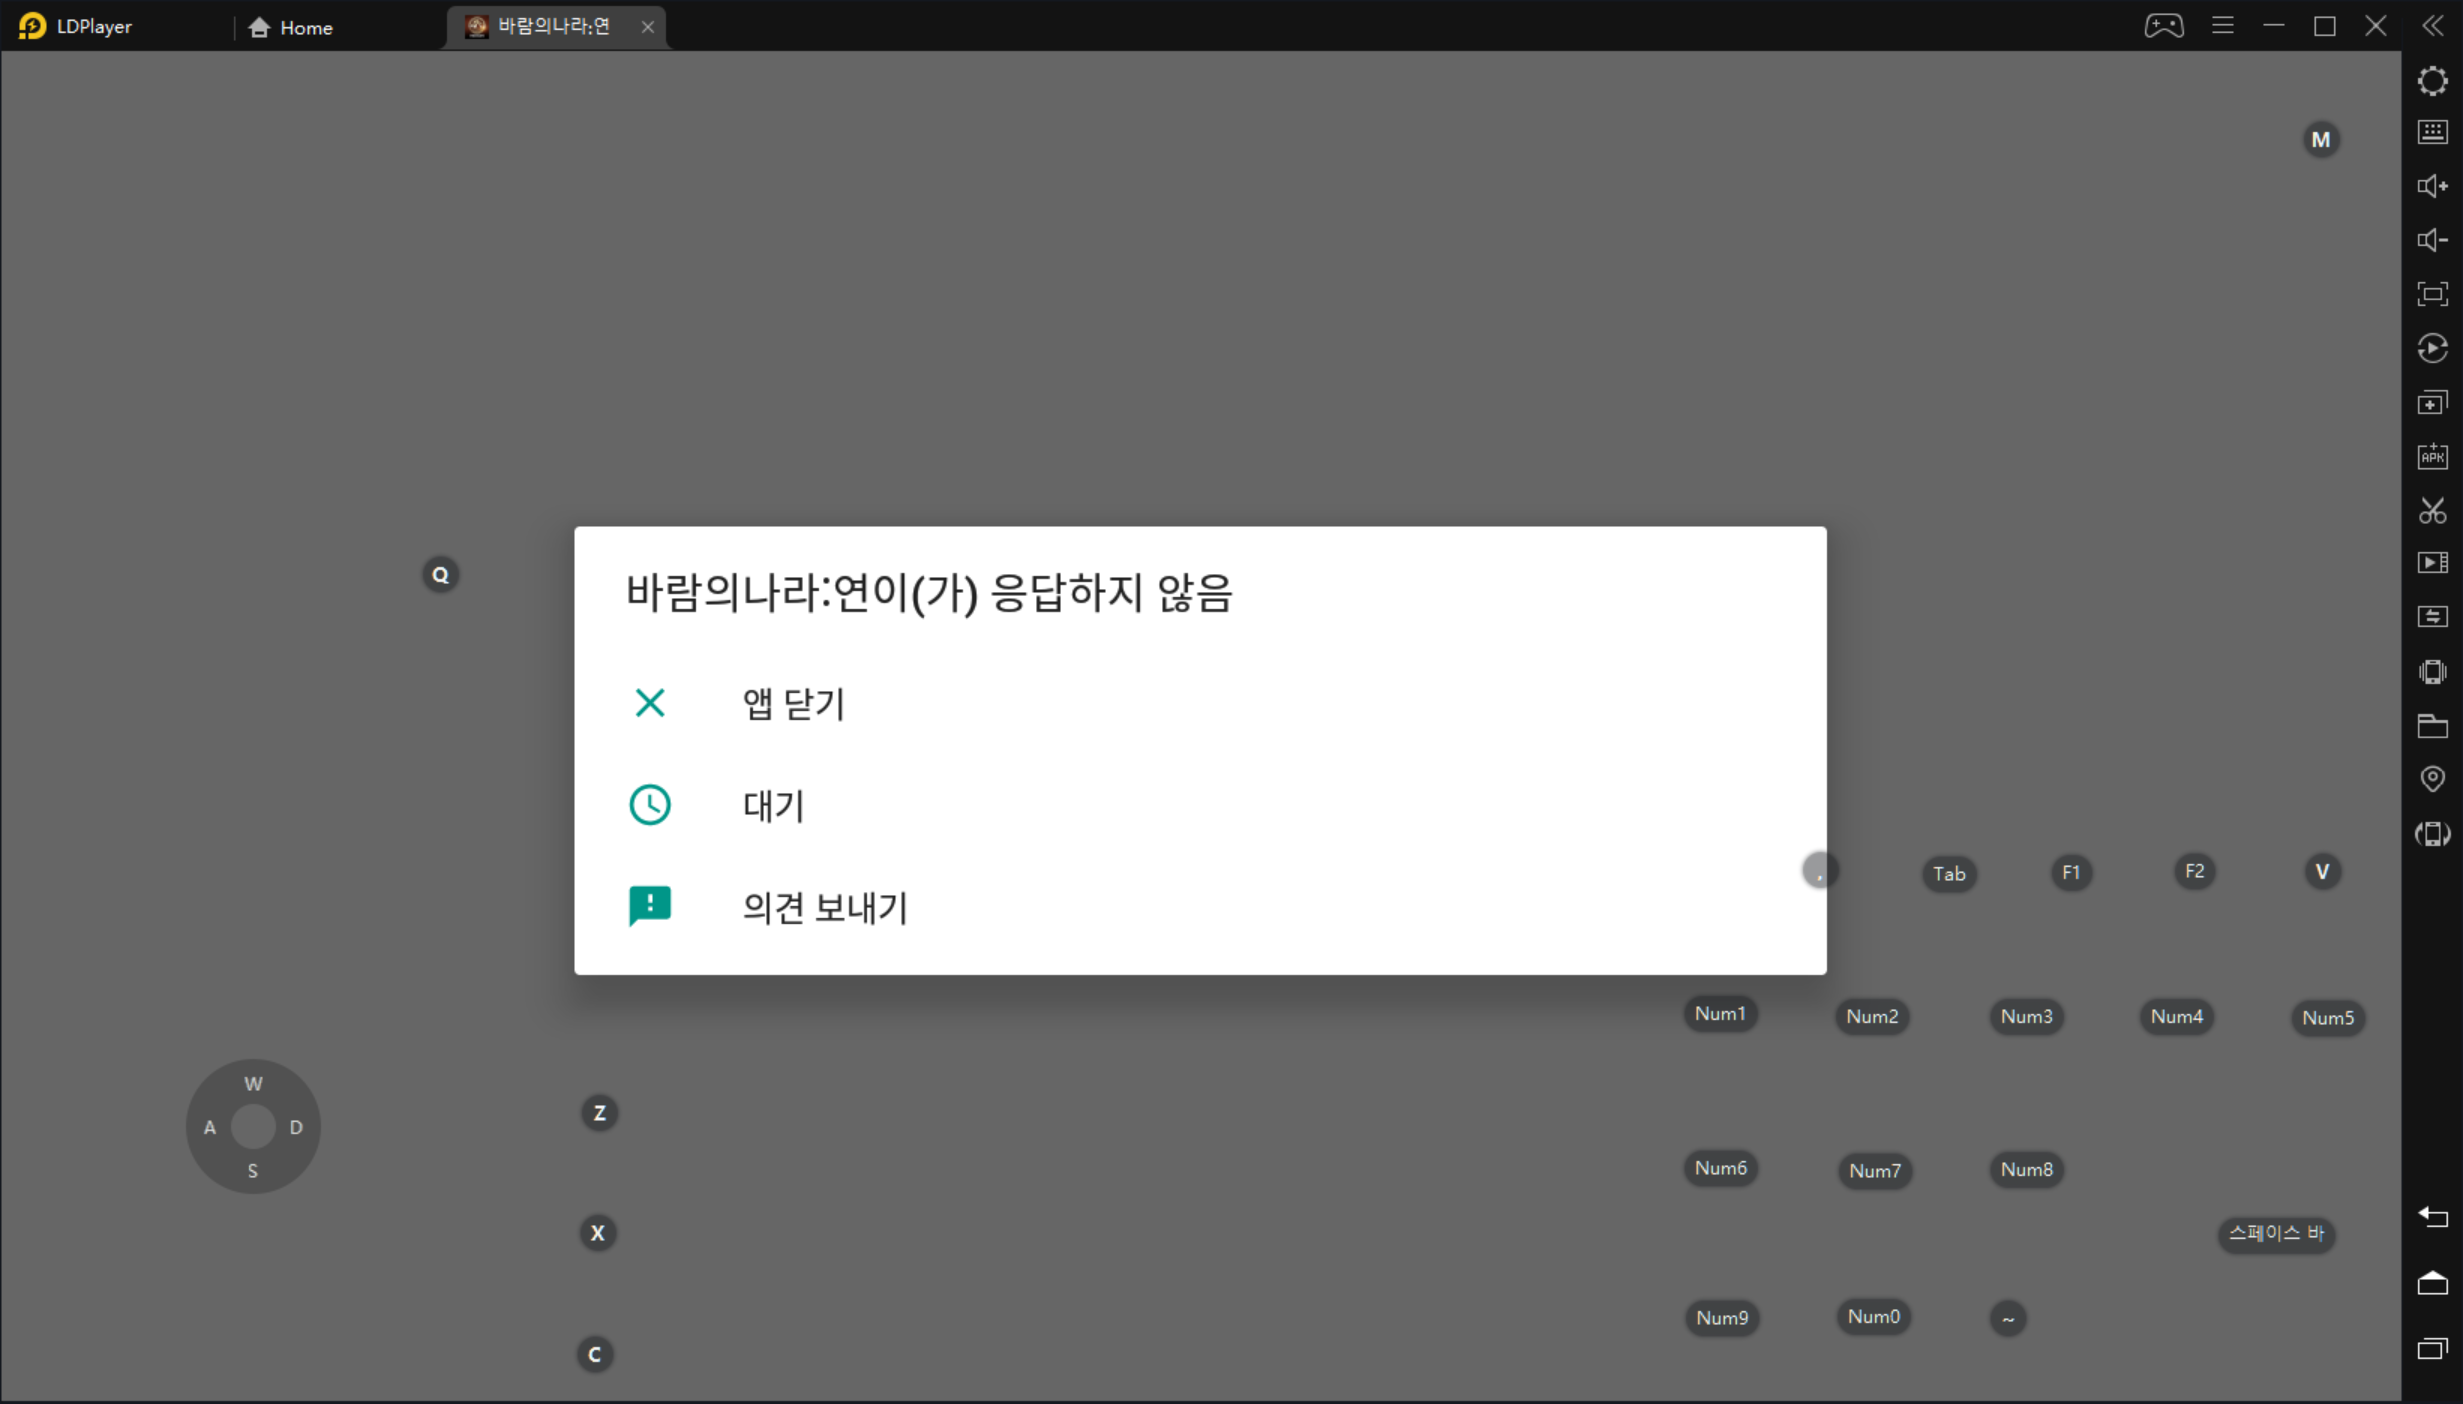This screenshot has width=2463, height=1404.
Task: Click the WASD directional pad center
Action: click(x=253, y=1127)
